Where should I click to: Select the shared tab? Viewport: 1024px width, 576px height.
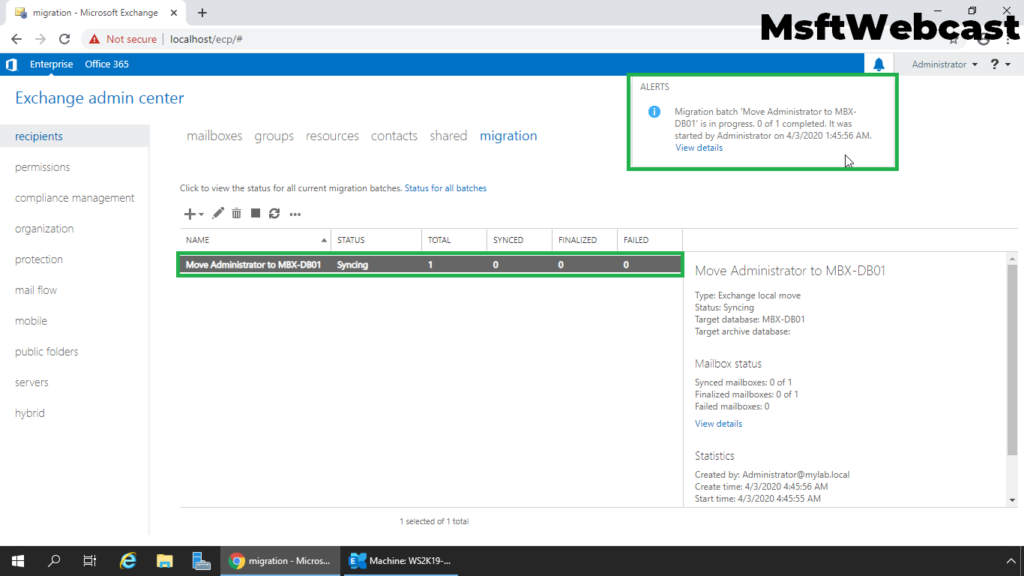(448, 136)
